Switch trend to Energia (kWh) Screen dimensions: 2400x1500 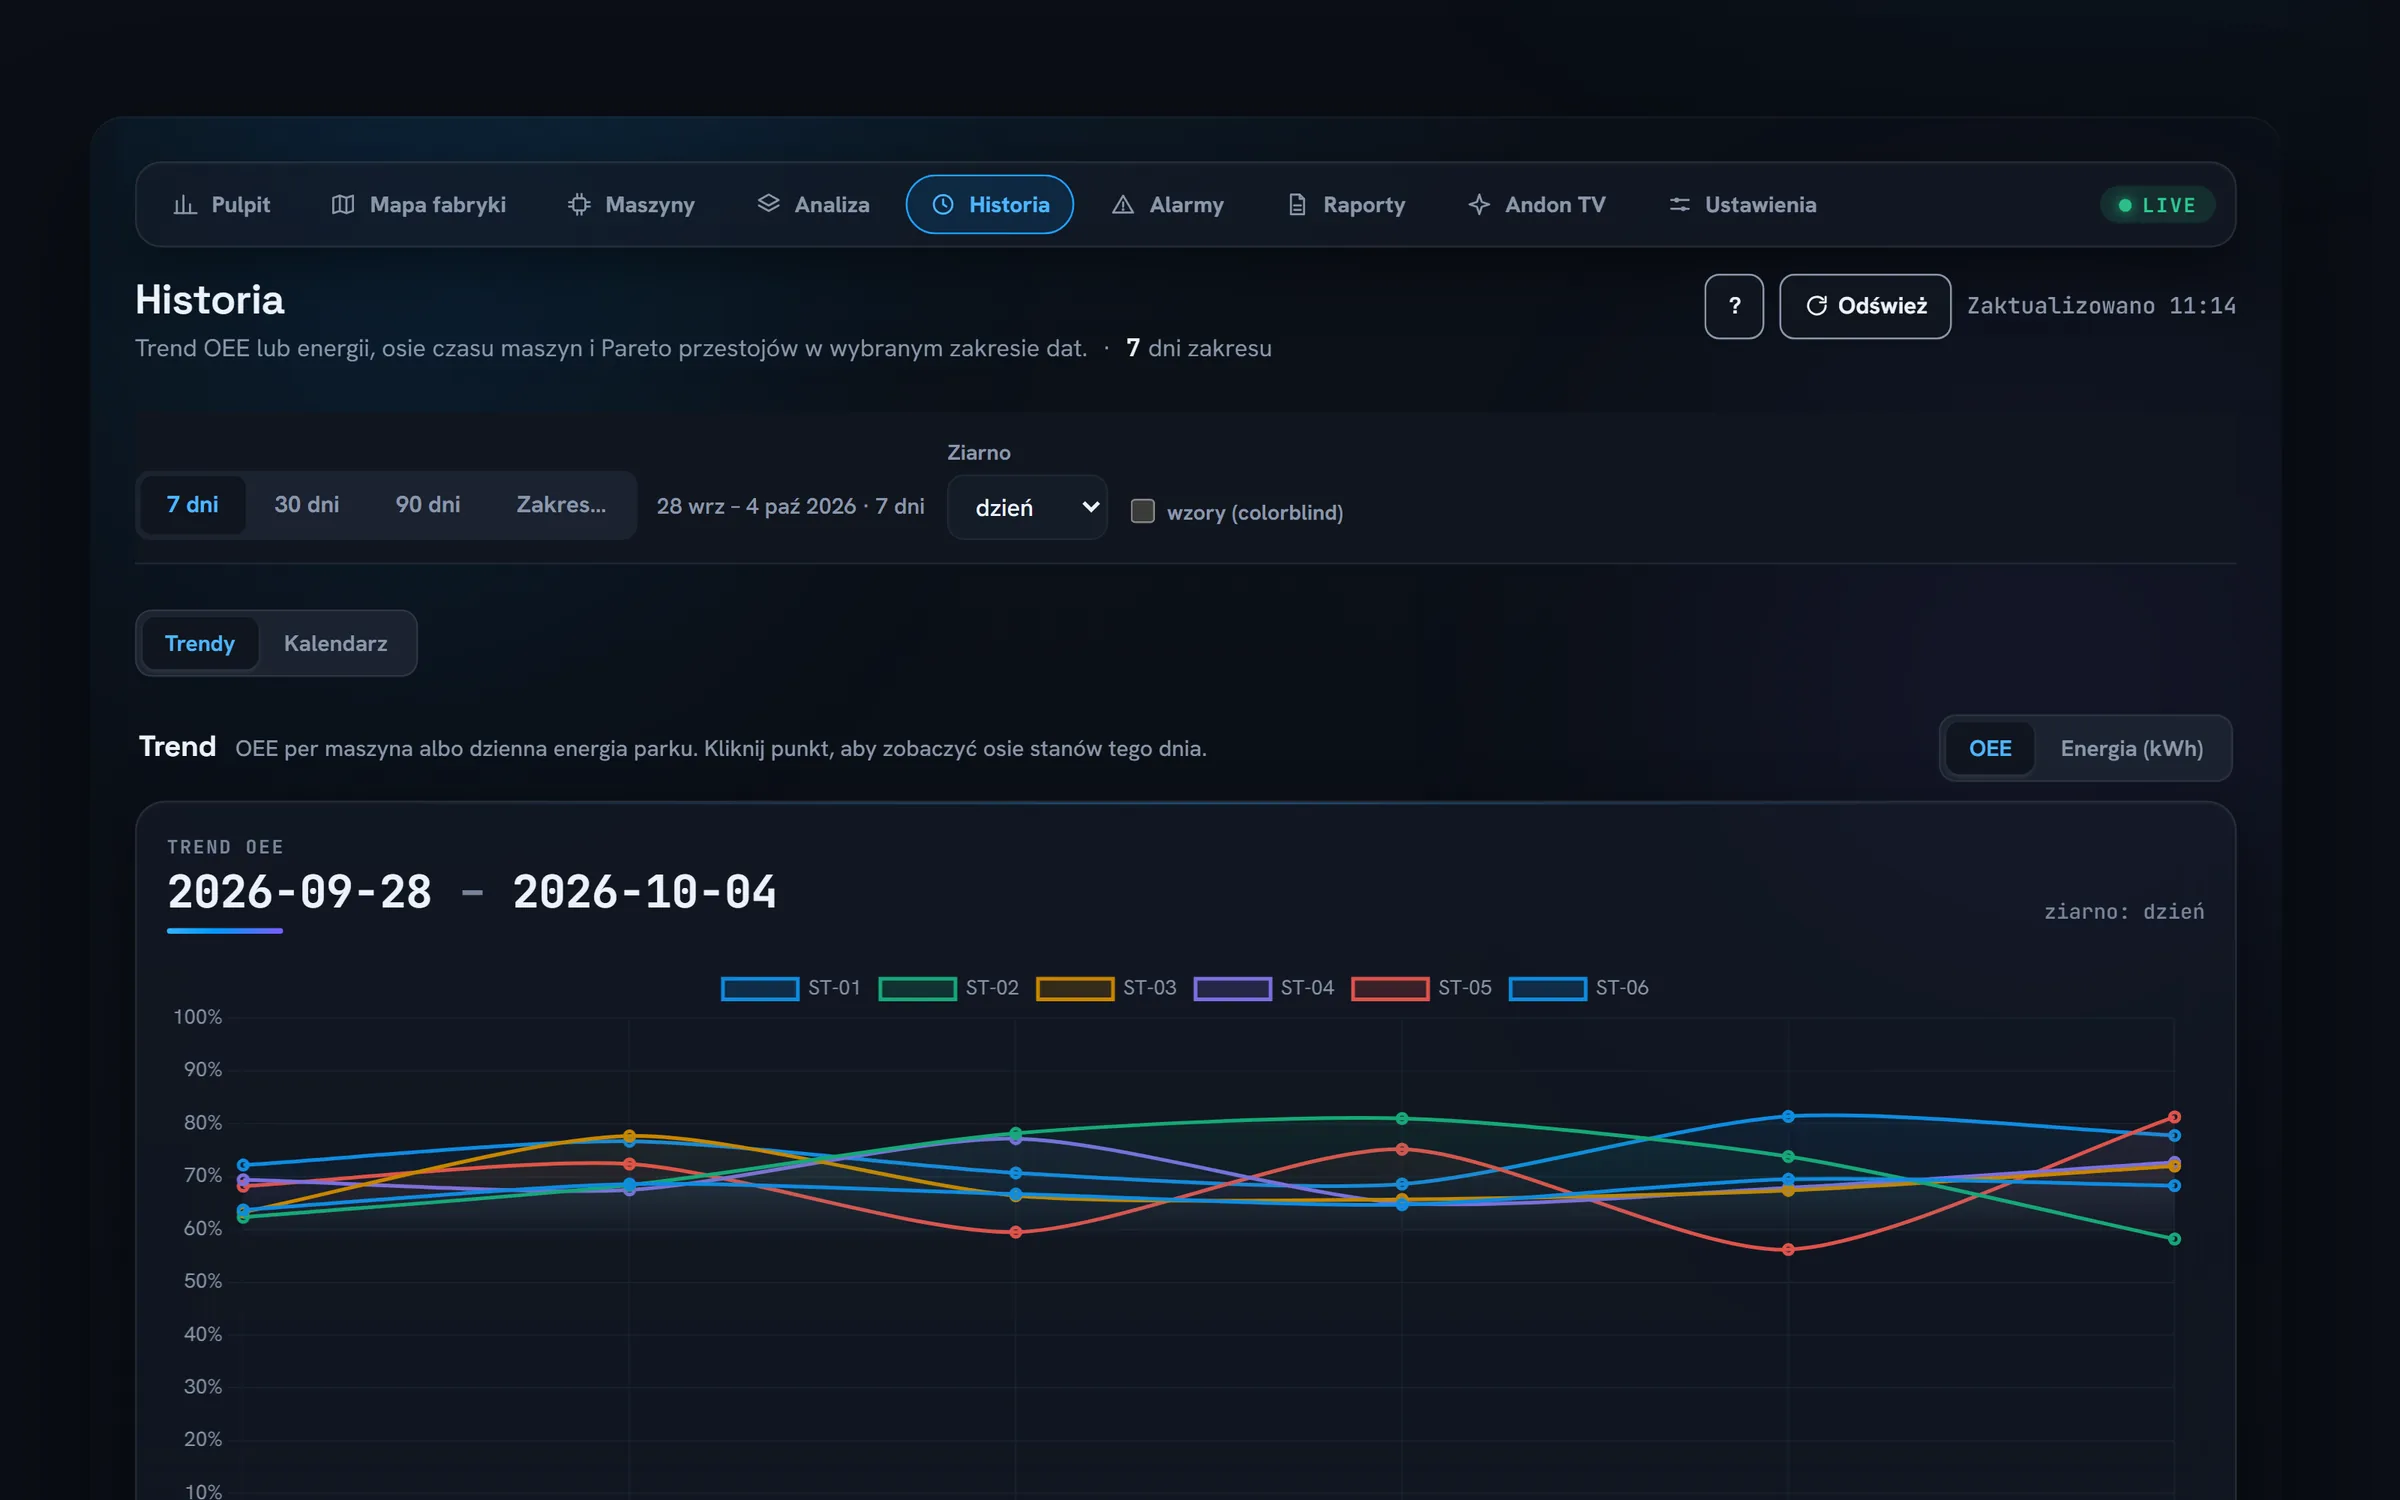click(2132, 749)
